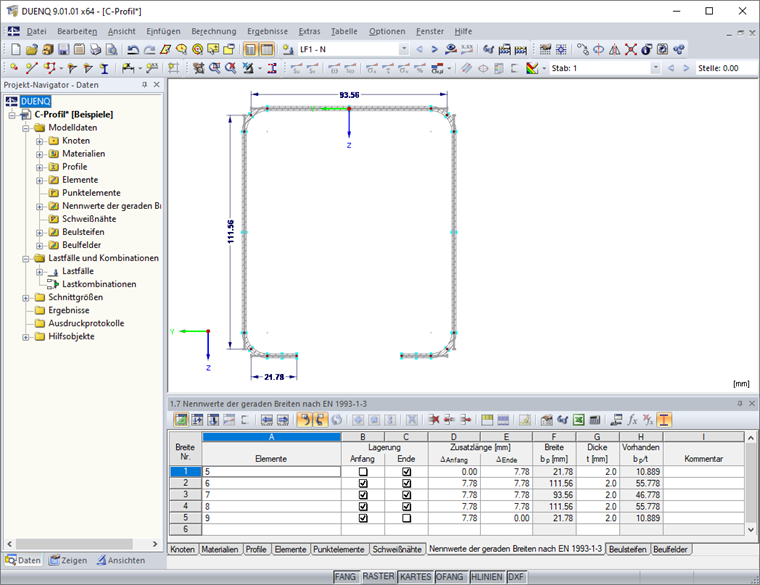Toggle the KARTES status bar button
The width and height of the screenshot is (760, 585).
(x=415, y=577)
